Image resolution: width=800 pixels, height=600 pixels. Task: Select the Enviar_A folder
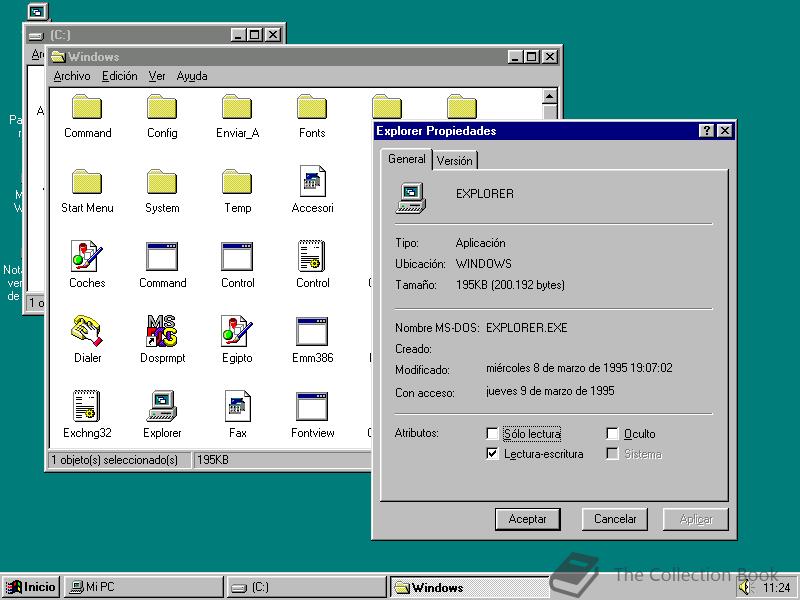pos(237,108)
